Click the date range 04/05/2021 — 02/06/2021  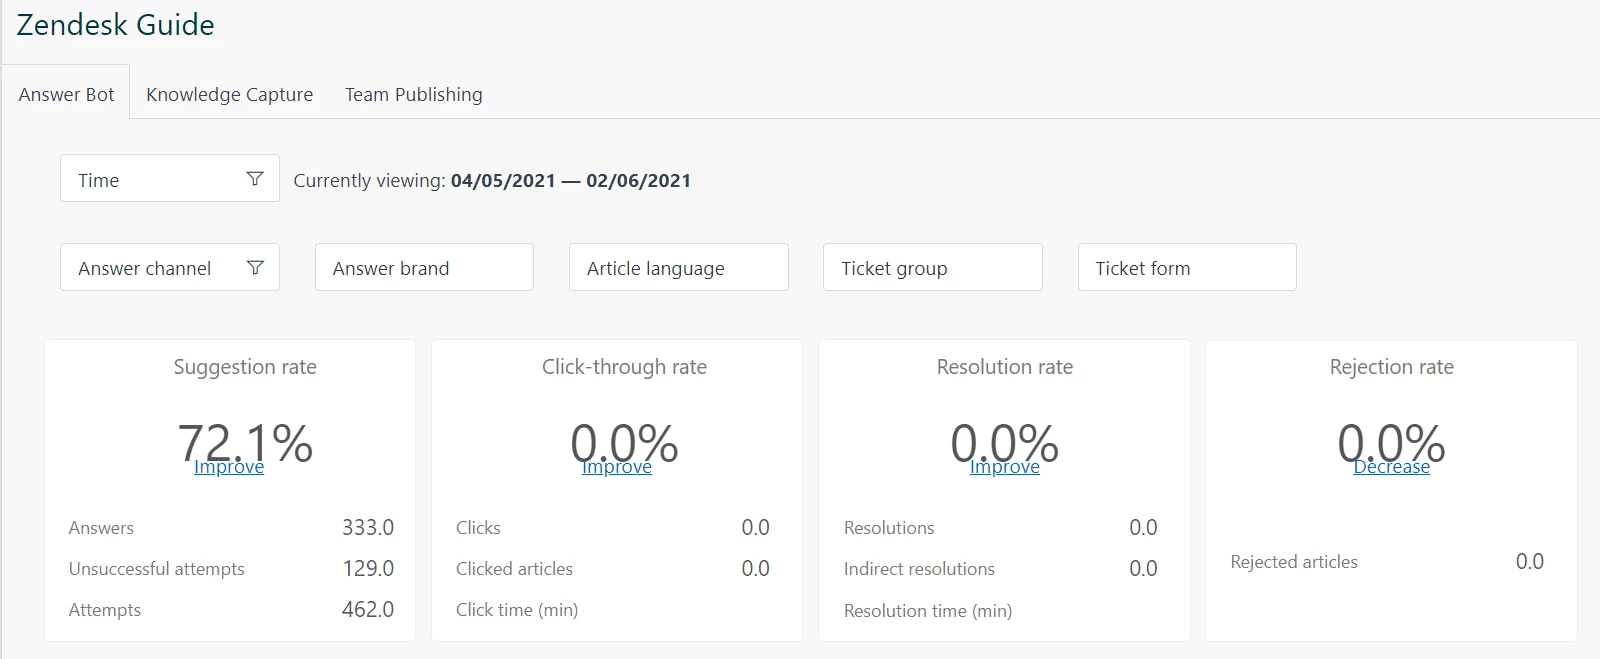(571, 180)
